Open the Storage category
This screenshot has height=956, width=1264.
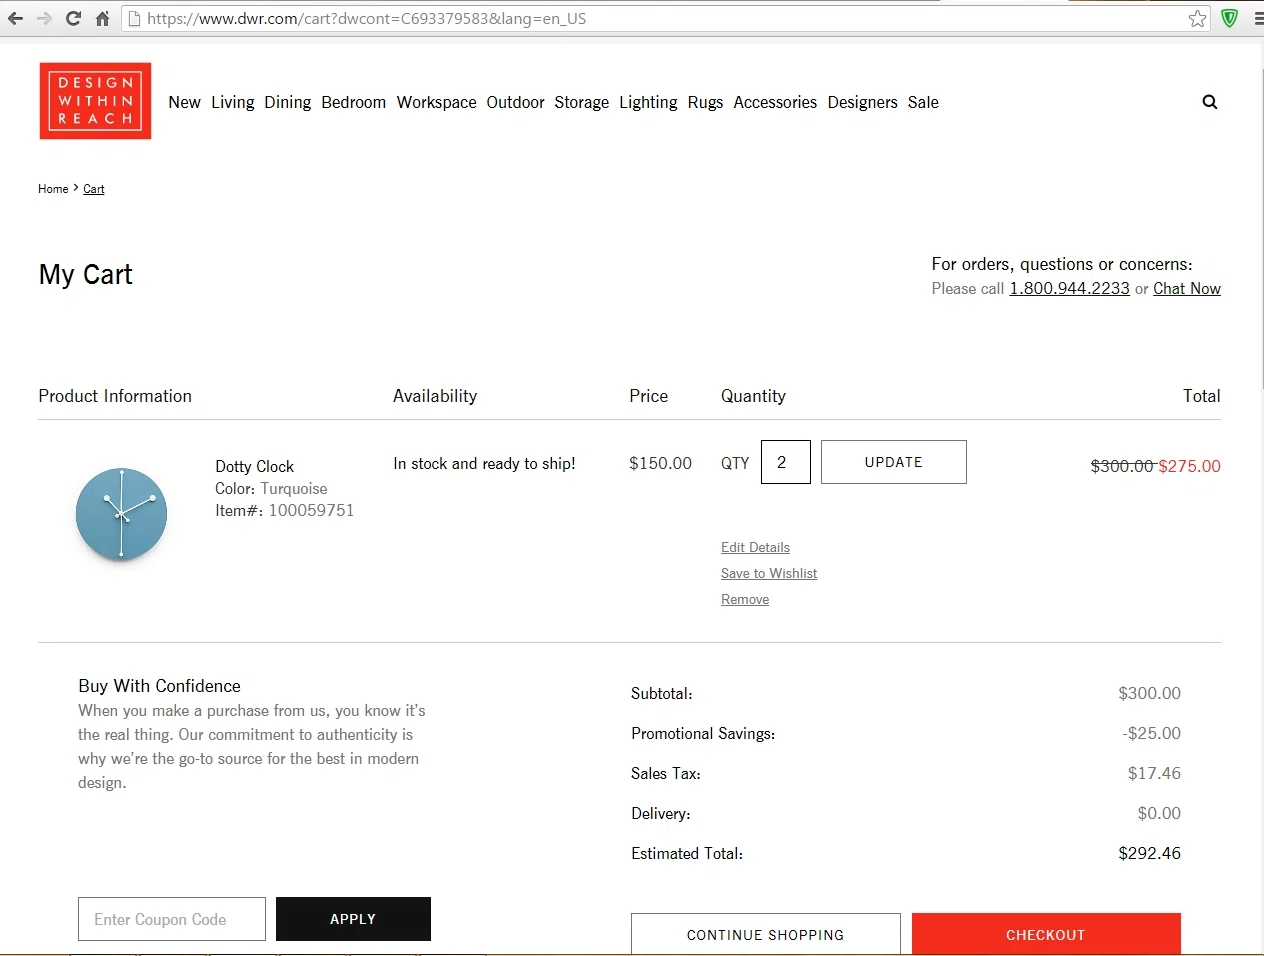[582, 102]
